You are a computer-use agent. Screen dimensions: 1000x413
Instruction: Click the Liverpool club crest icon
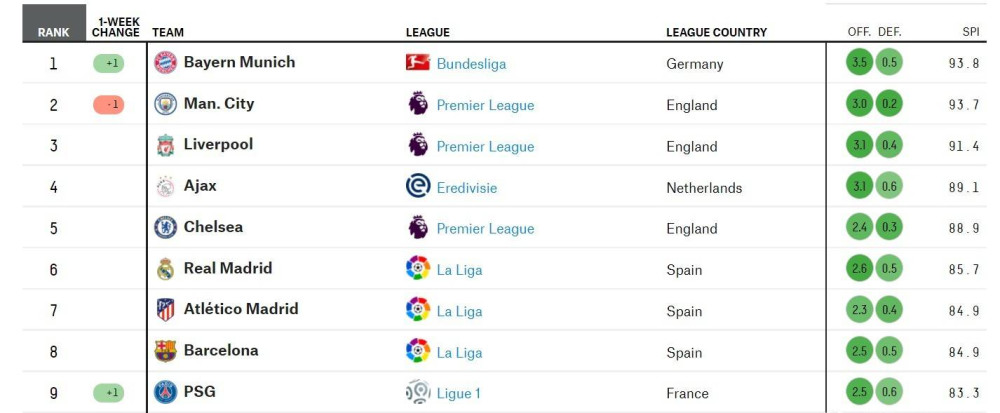pos(165,145)
